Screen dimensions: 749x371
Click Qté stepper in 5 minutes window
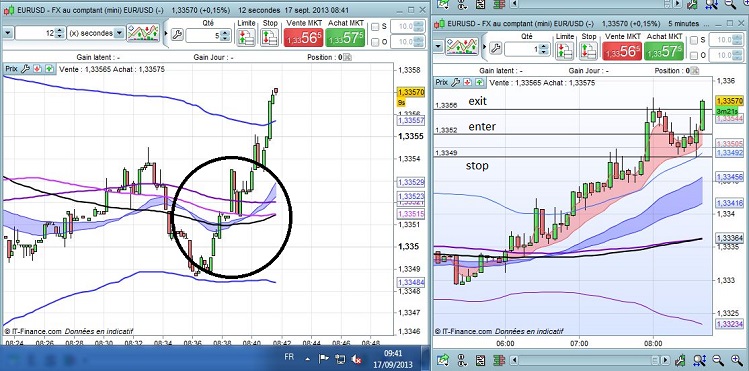click(x=544, y=49)
